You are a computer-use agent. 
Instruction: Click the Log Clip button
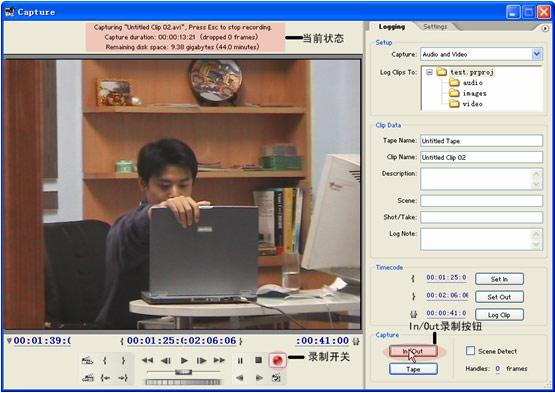coord(499,314)
